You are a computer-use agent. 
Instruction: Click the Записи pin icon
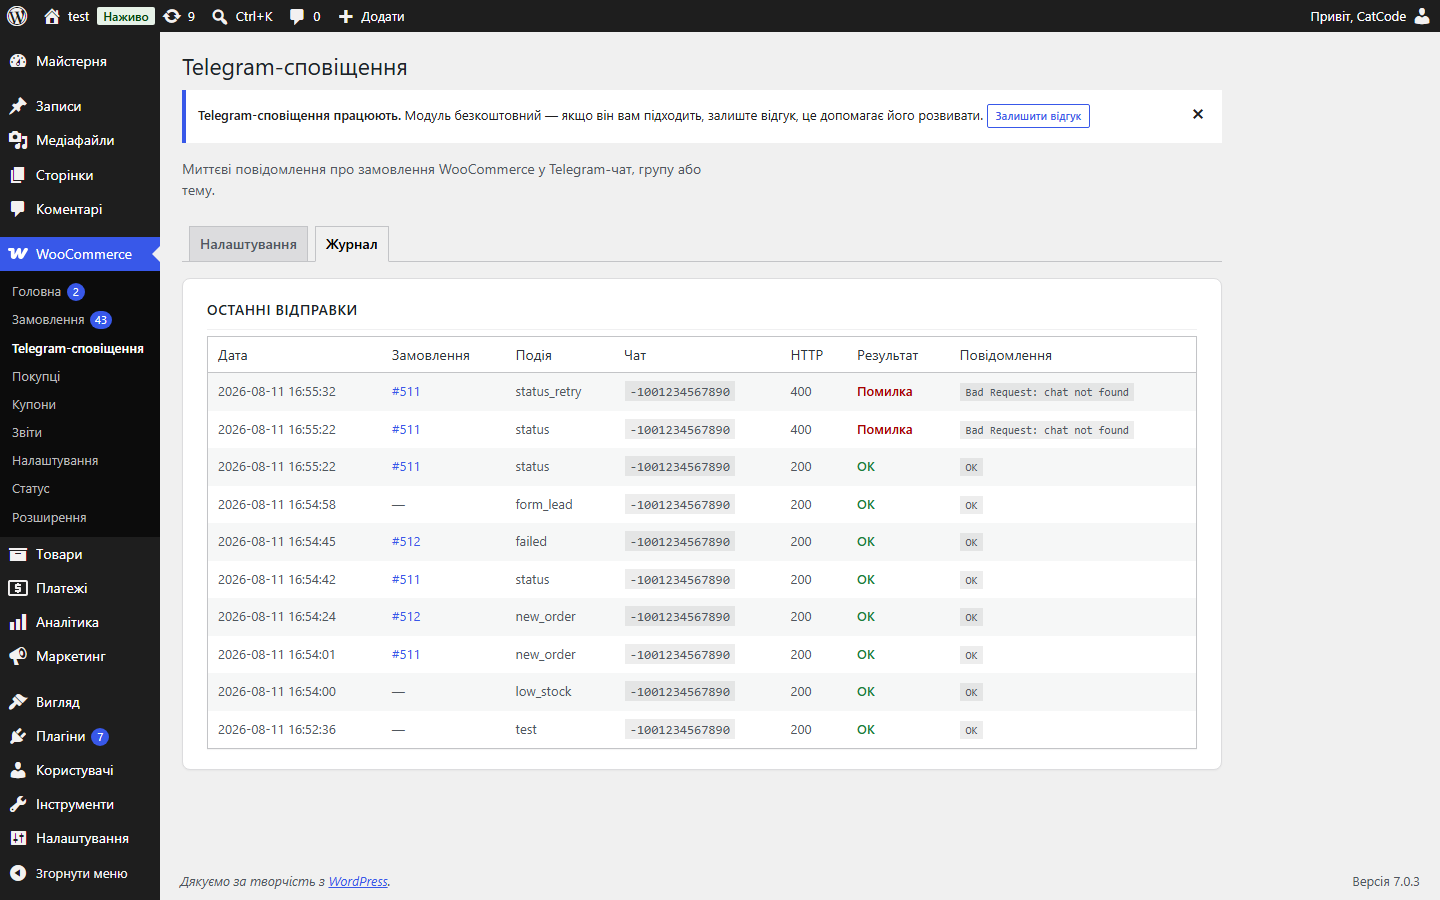(18, 106)
